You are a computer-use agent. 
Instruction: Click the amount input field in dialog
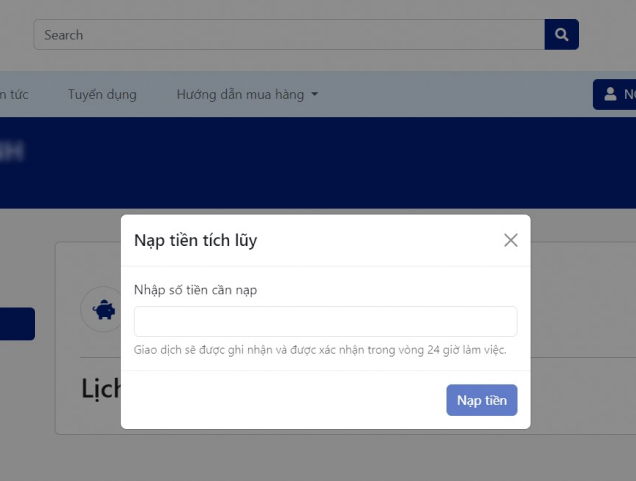coord(325,322)
